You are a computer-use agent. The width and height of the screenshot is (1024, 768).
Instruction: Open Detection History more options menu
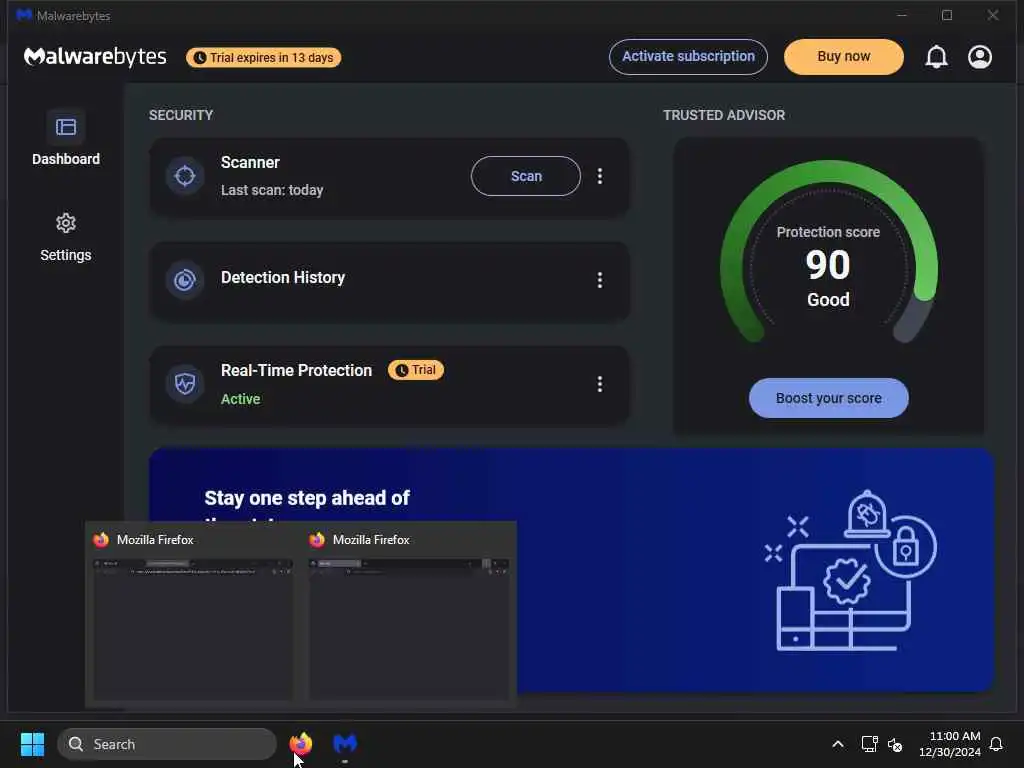coord(600,280)
